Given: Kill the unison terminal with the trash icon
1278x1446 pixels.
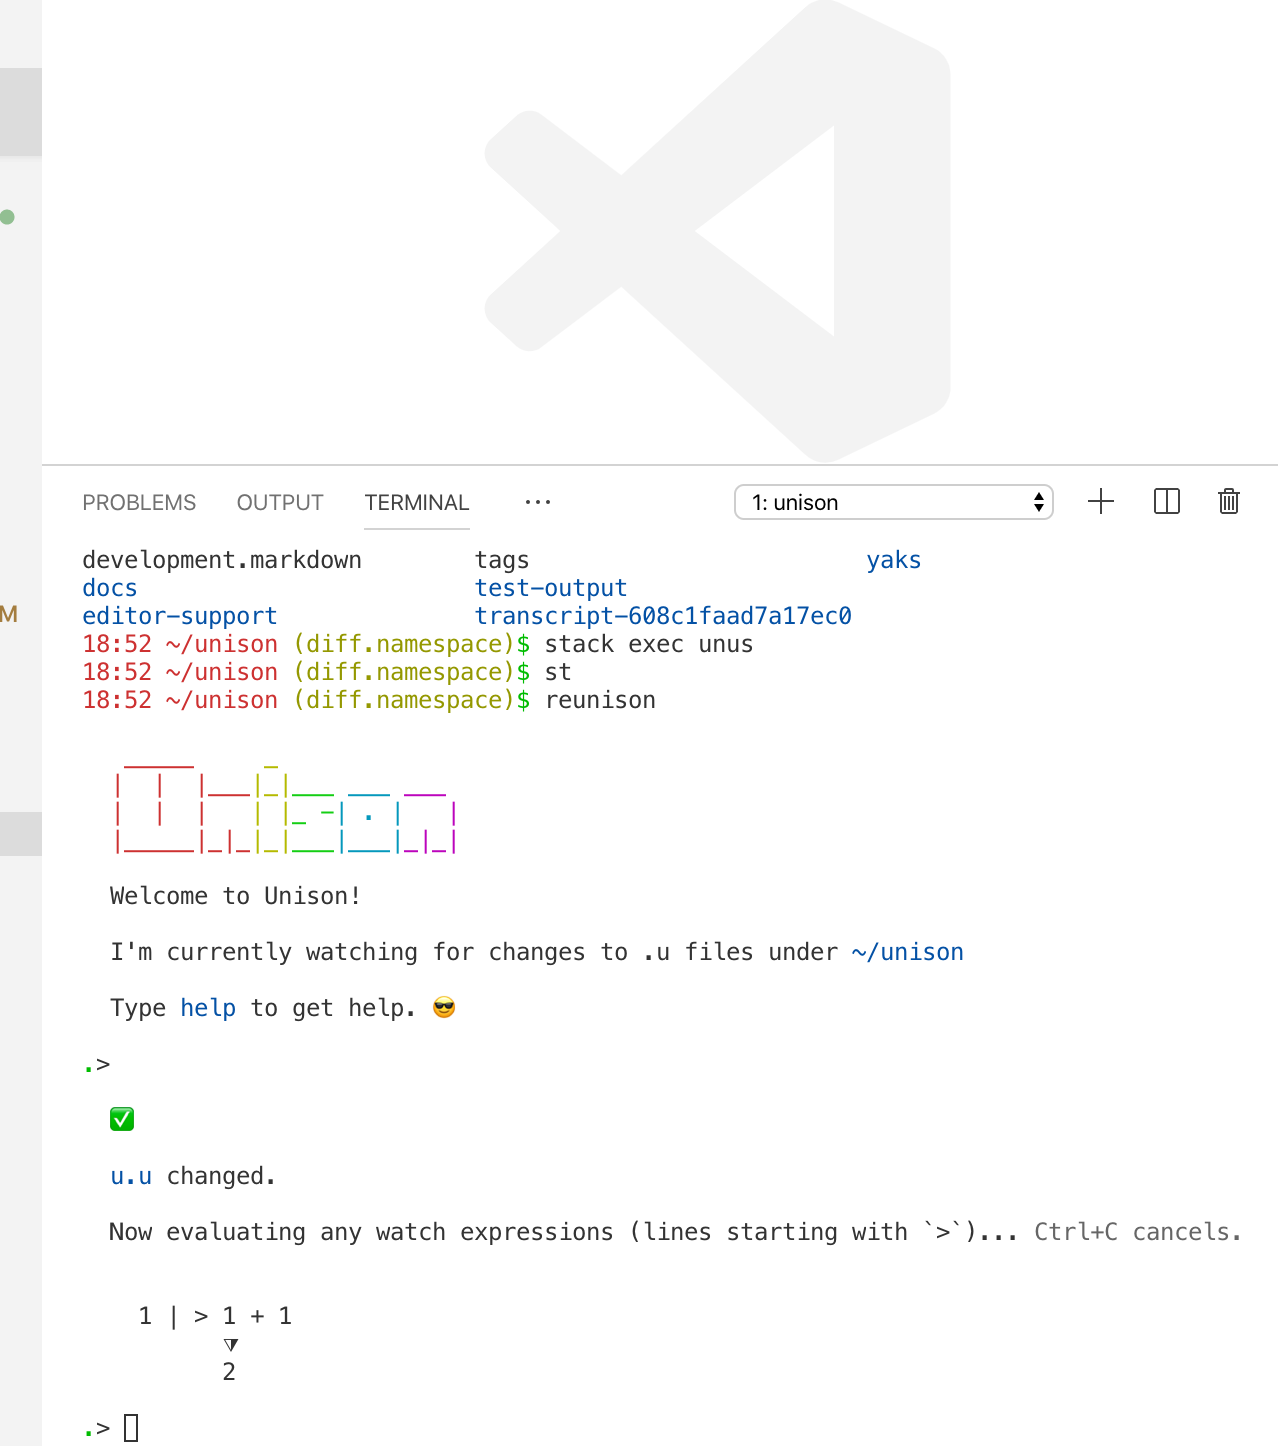Looking at the screenshot, I should pos(1228,502).
